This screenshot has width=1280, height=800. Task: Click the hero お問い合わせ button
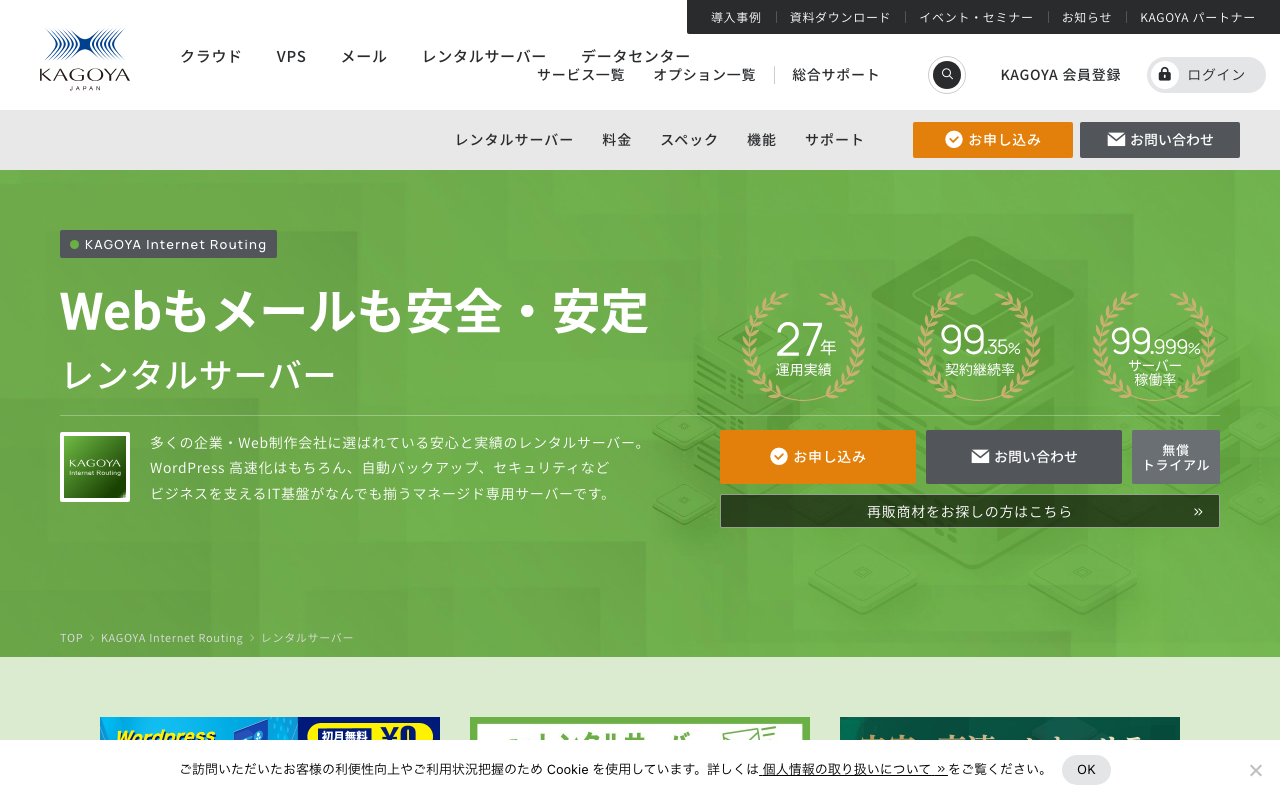pos(1024,457)
